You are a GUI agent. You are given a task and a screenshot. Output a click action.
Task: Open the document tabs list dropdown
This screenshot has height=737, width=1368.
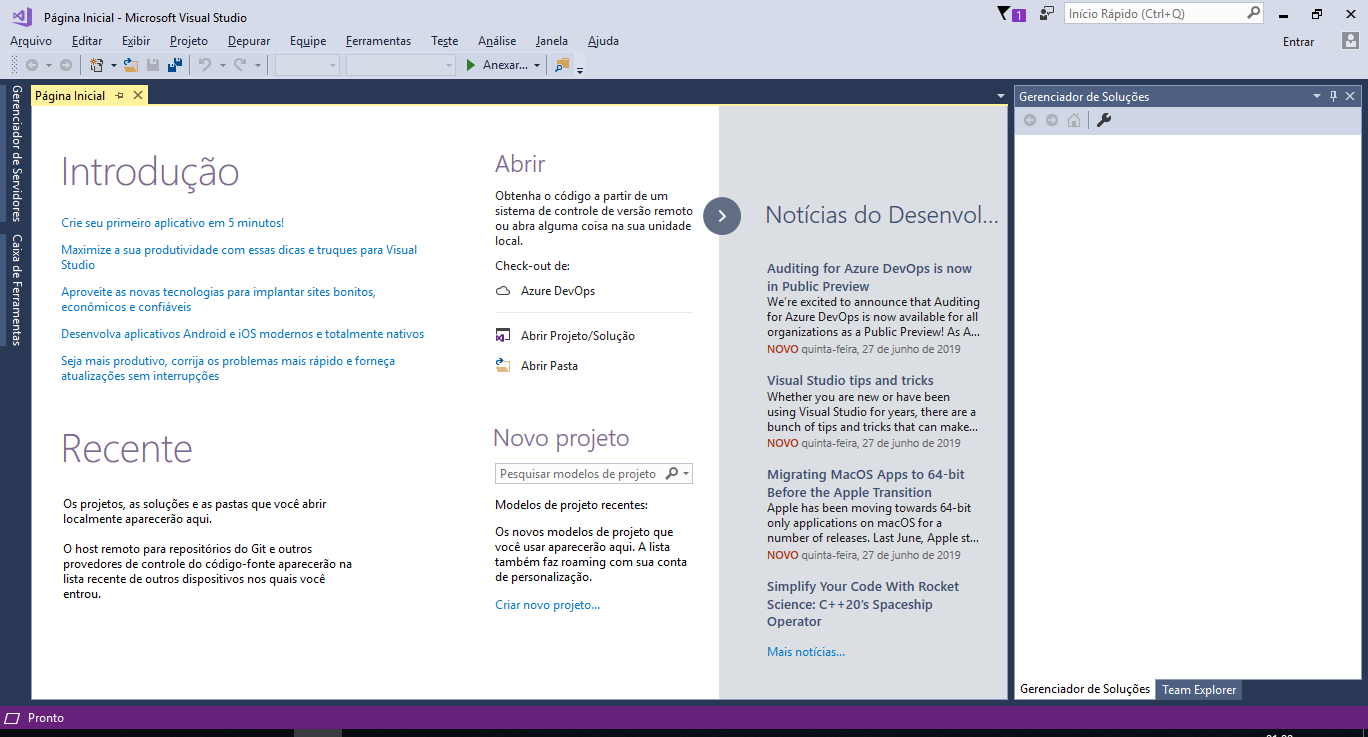click(x=1001, y=96)
